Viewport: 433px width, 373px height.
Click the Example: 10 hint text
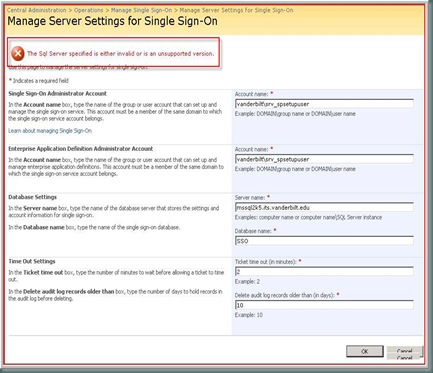point(249,315)
